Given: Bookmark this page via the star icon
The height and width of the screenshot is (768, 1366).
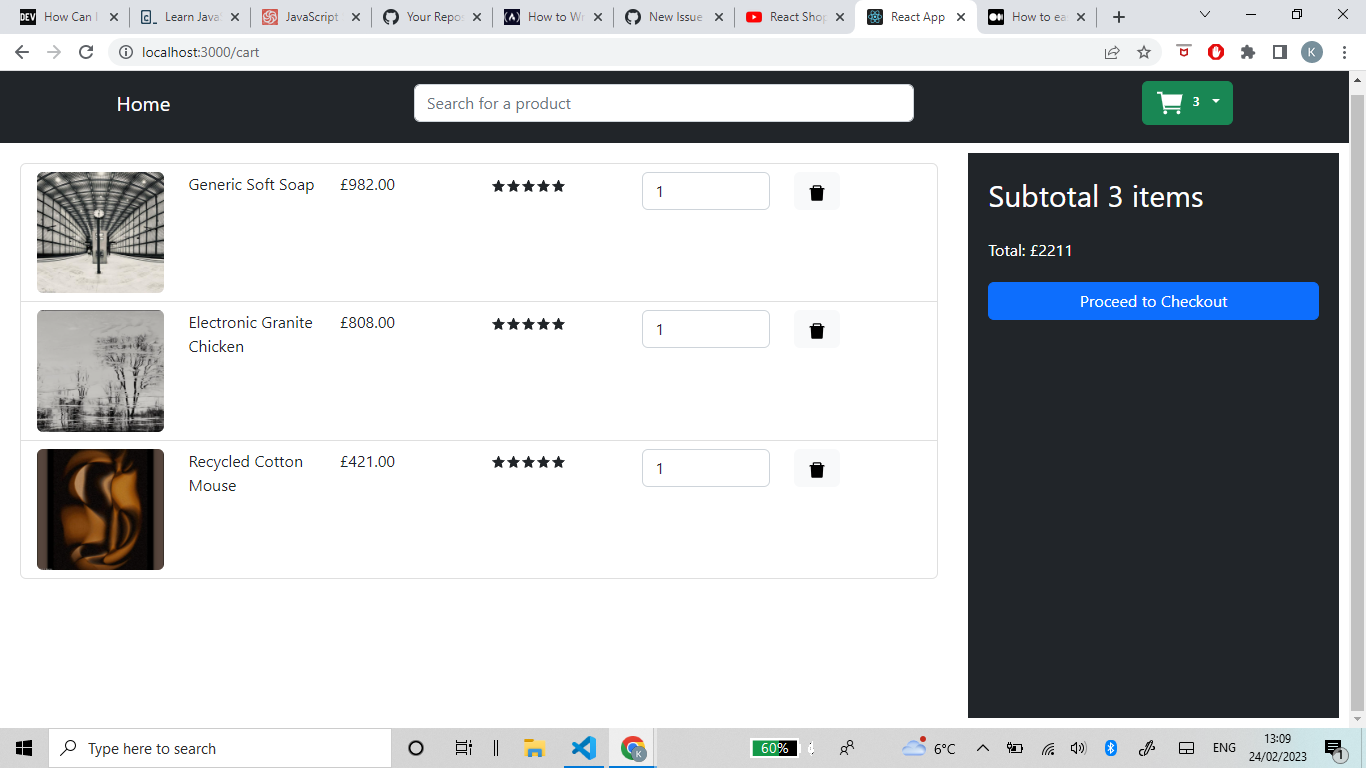Looking at the screenshot, I should point(1143,52).
